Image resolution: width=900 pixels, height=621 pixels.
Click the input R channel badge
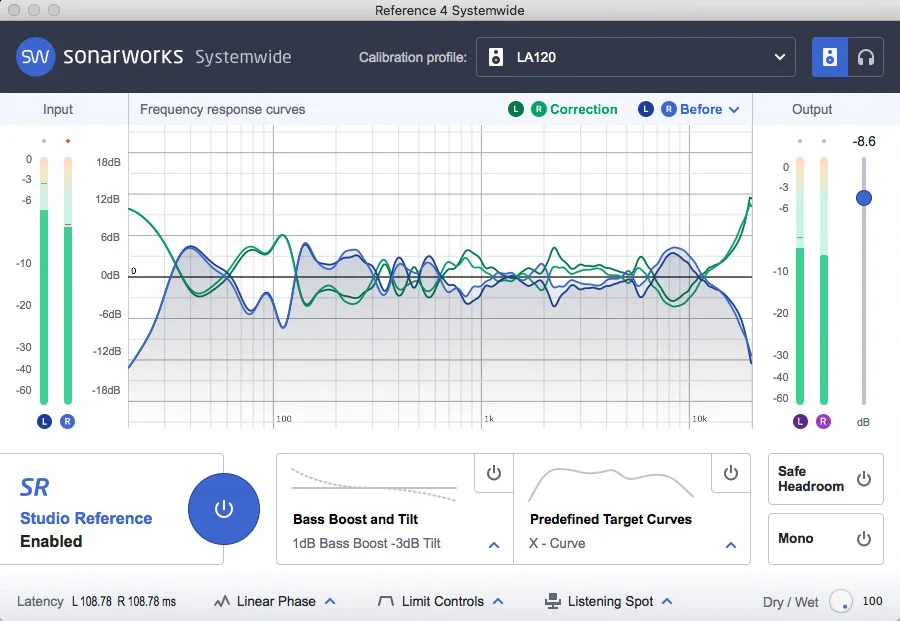67,421
